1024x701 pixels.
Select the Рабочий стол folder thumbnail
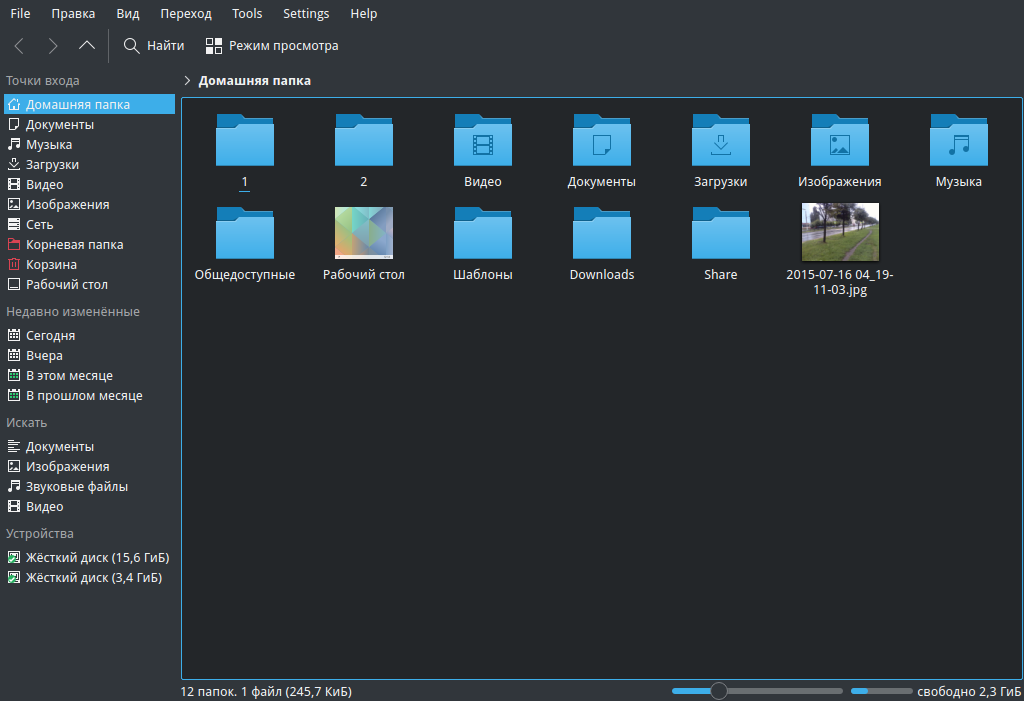tap(364, 233)
